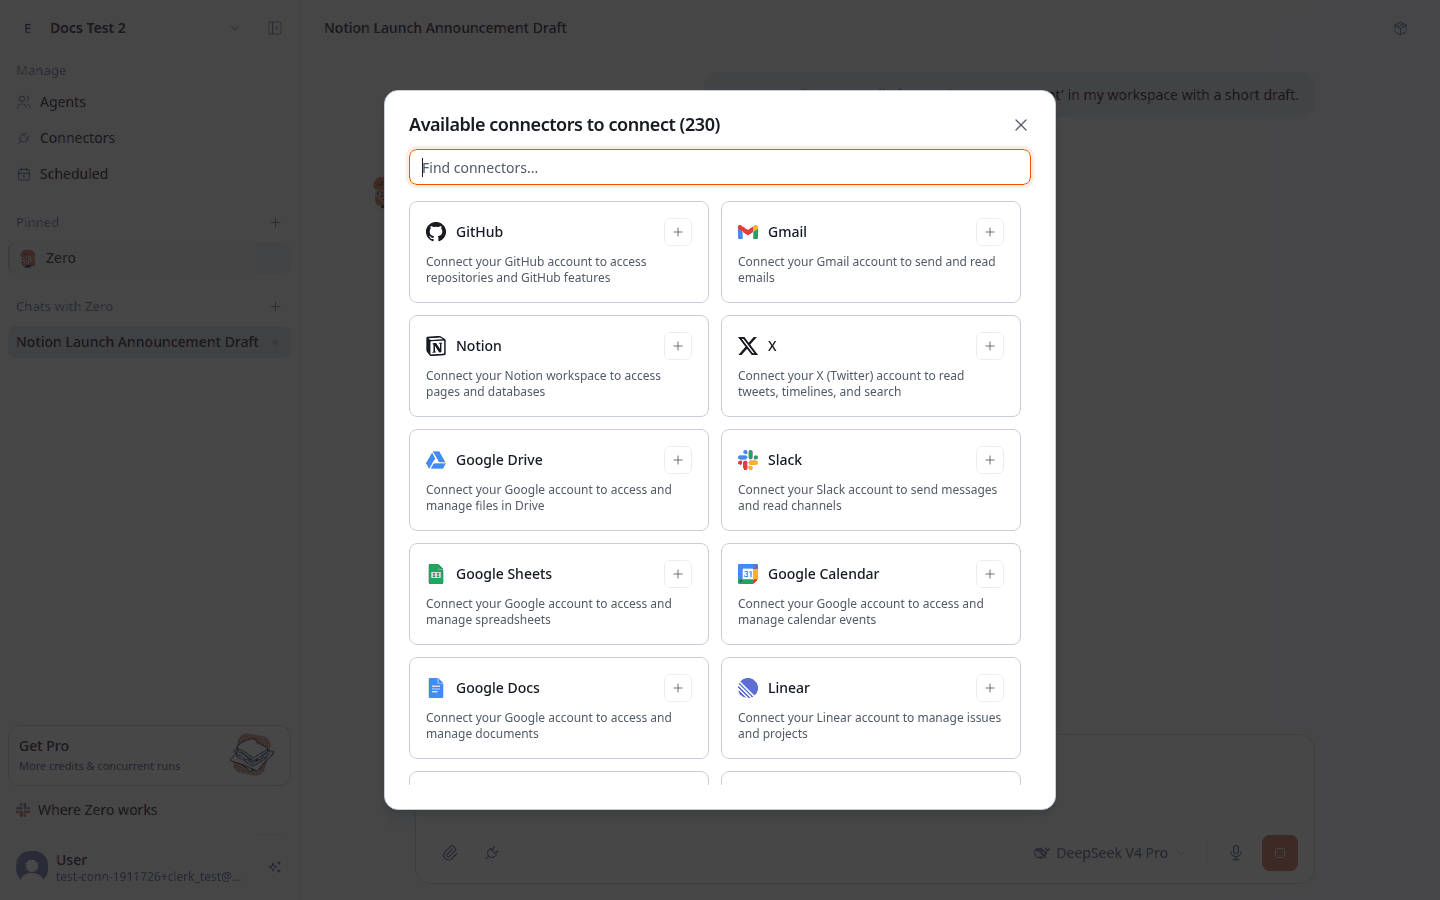Viewport: 1440px width, 900px height.
Task: Open the DeepSeek V4 Pro model dropdown
Action: (x=1110, y=853)
